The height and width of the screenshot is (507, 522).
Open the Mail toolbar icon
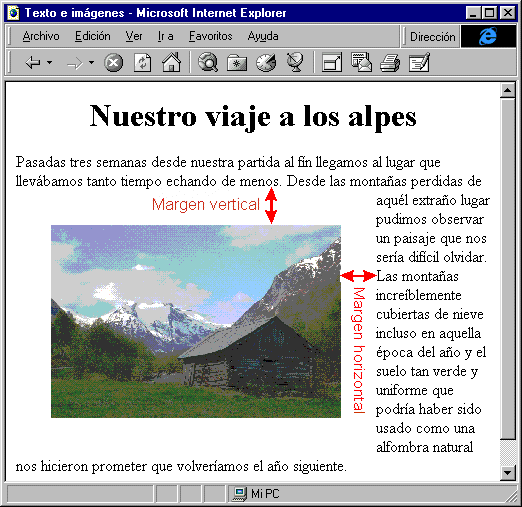361,62
